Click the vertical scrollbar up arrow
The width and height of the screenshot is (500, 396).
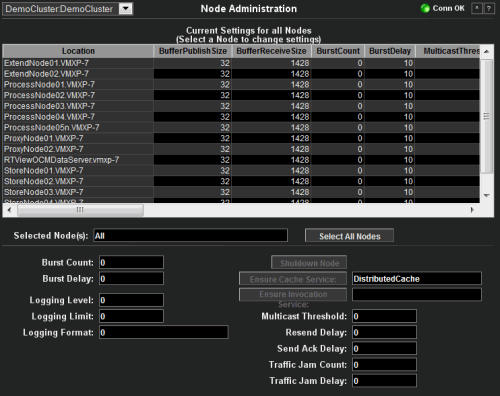(x=487, y=51)
